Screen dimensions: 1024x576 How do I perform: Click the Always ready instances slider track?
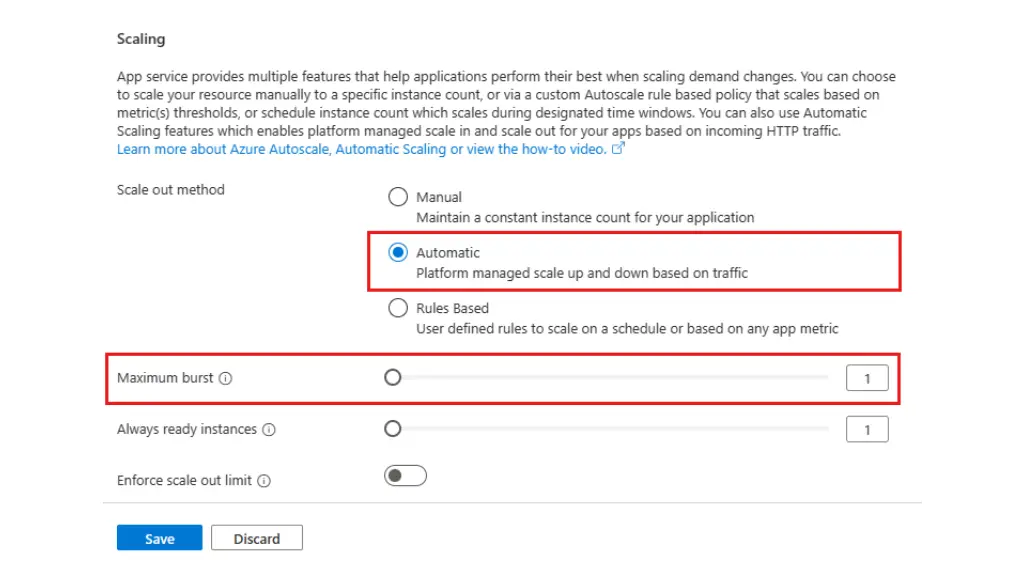click(611, 428)
